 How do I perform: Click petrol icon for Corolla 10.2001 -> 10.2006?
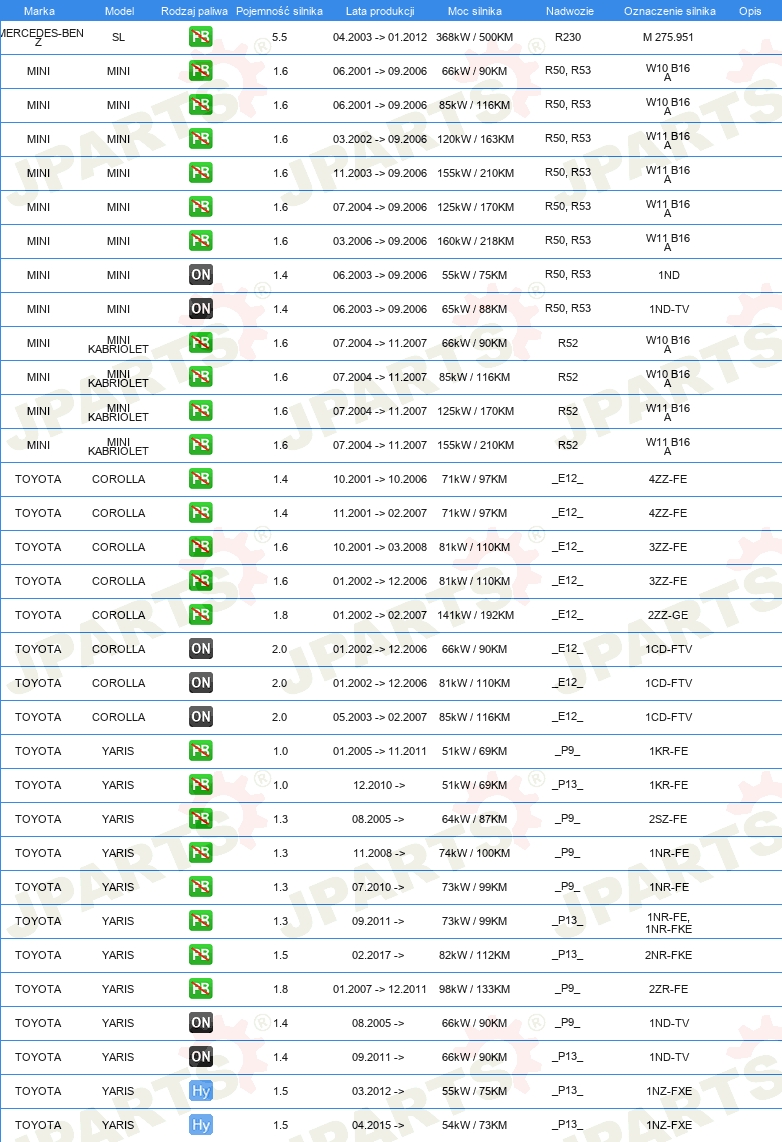pyautogui.click(x=201, y=479)
